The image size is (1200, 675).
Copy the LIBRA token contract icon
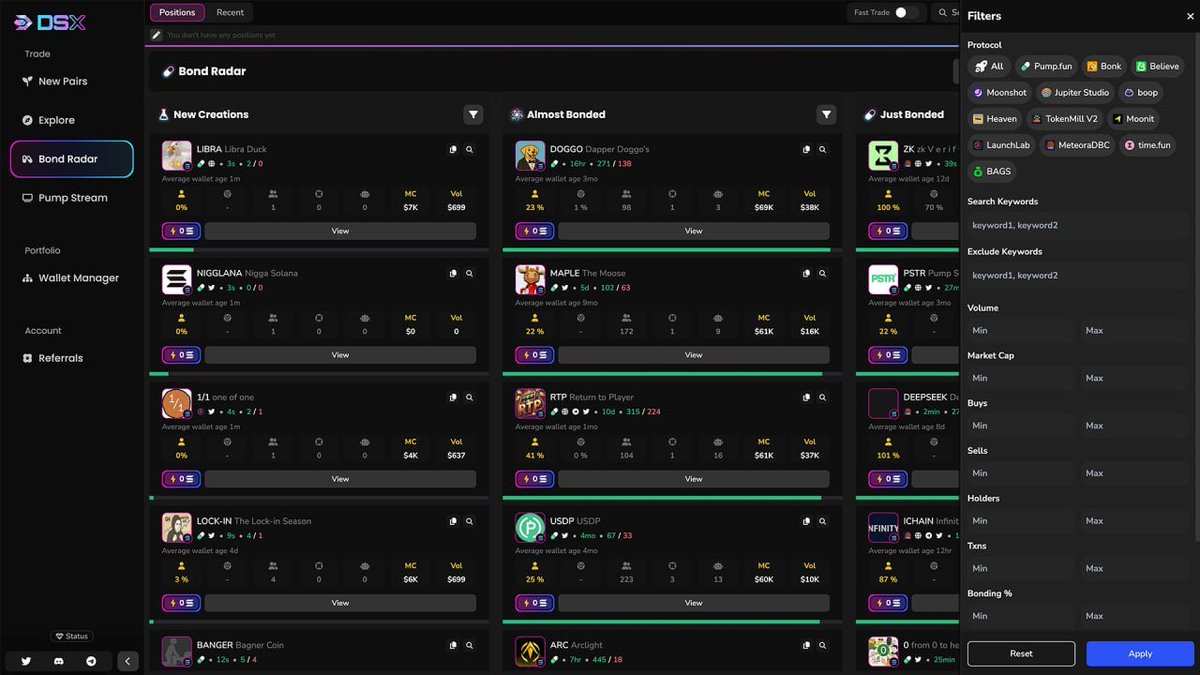click(452, 147)
